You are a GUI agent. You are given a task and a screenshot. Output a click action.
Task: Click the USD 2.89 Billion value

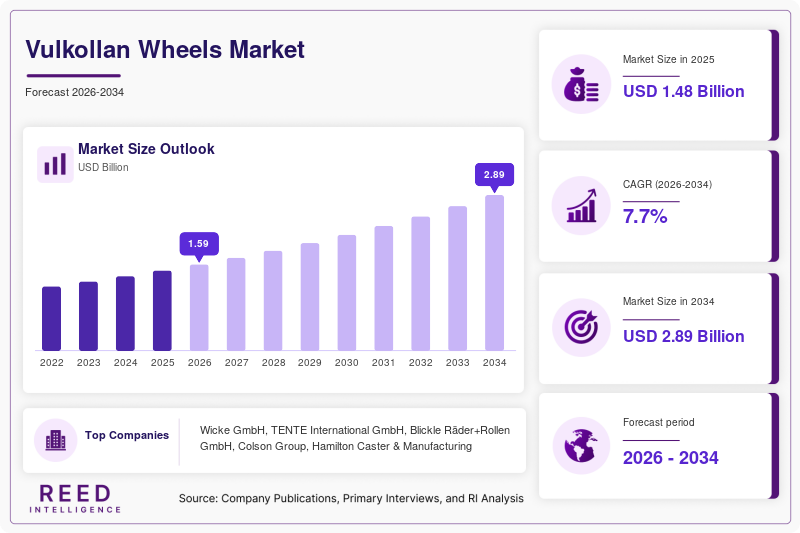(684, 336)
